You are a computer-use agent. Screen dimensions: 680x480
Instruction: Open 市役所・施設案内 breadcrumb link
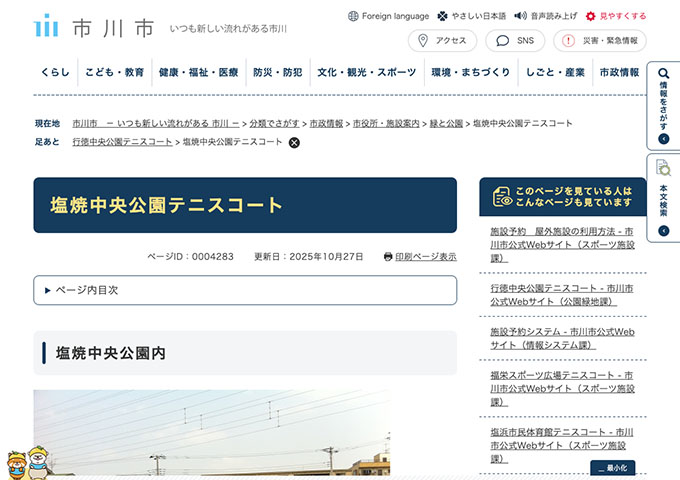386,124
